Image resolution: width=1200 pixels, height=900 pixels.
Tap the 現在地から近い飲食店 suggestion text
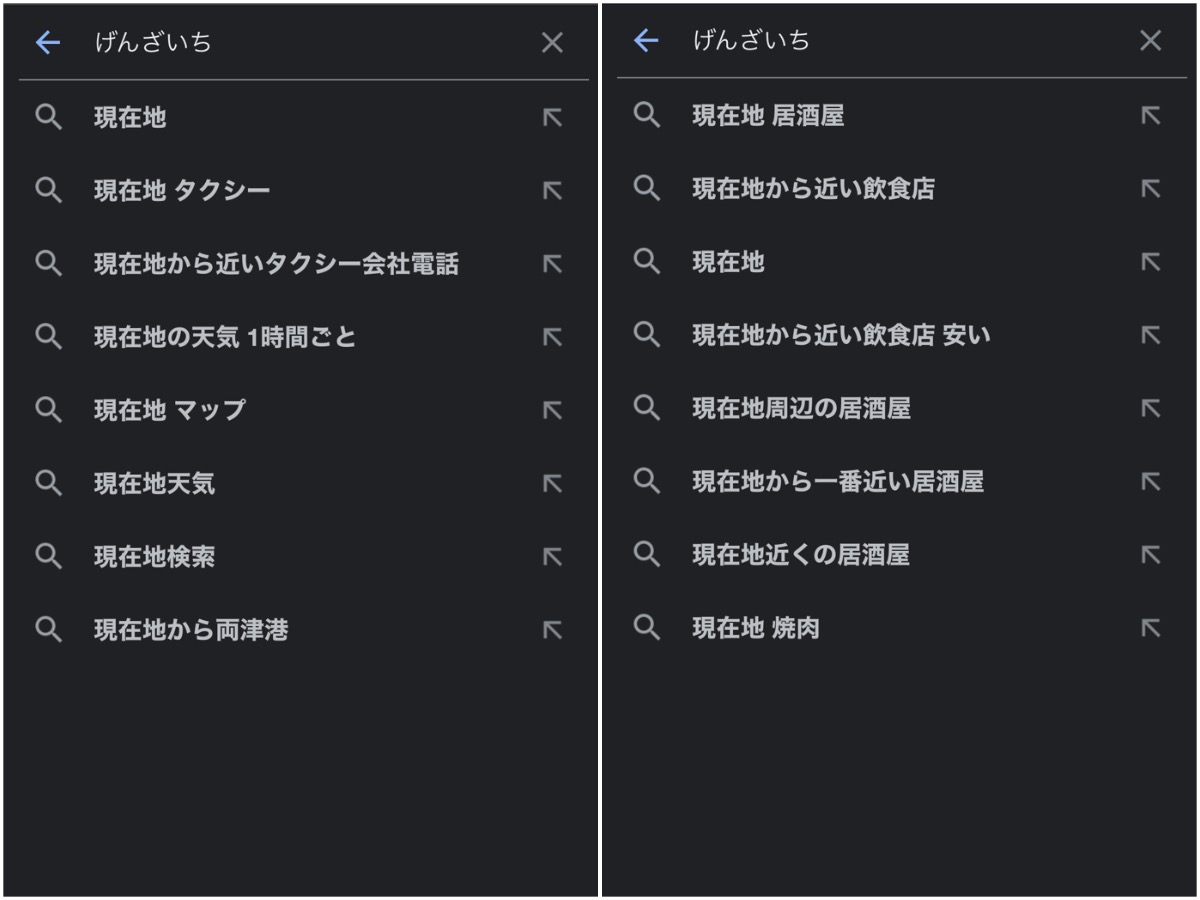click(813, 189)
